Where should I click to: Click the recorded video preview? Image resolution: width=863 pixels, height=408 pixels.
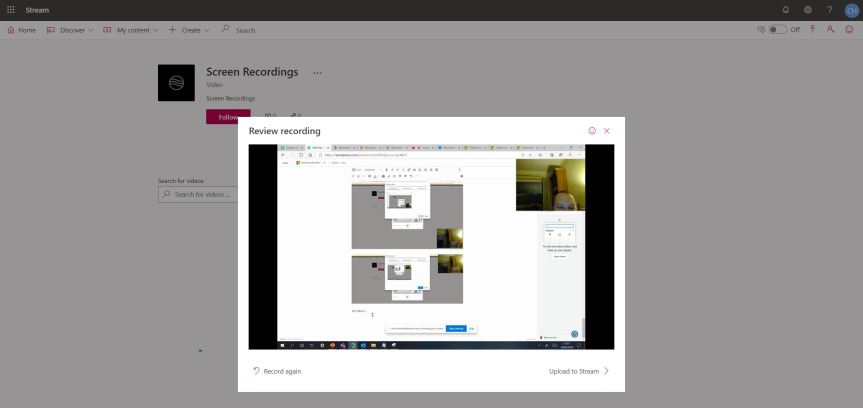pos(431,247)
